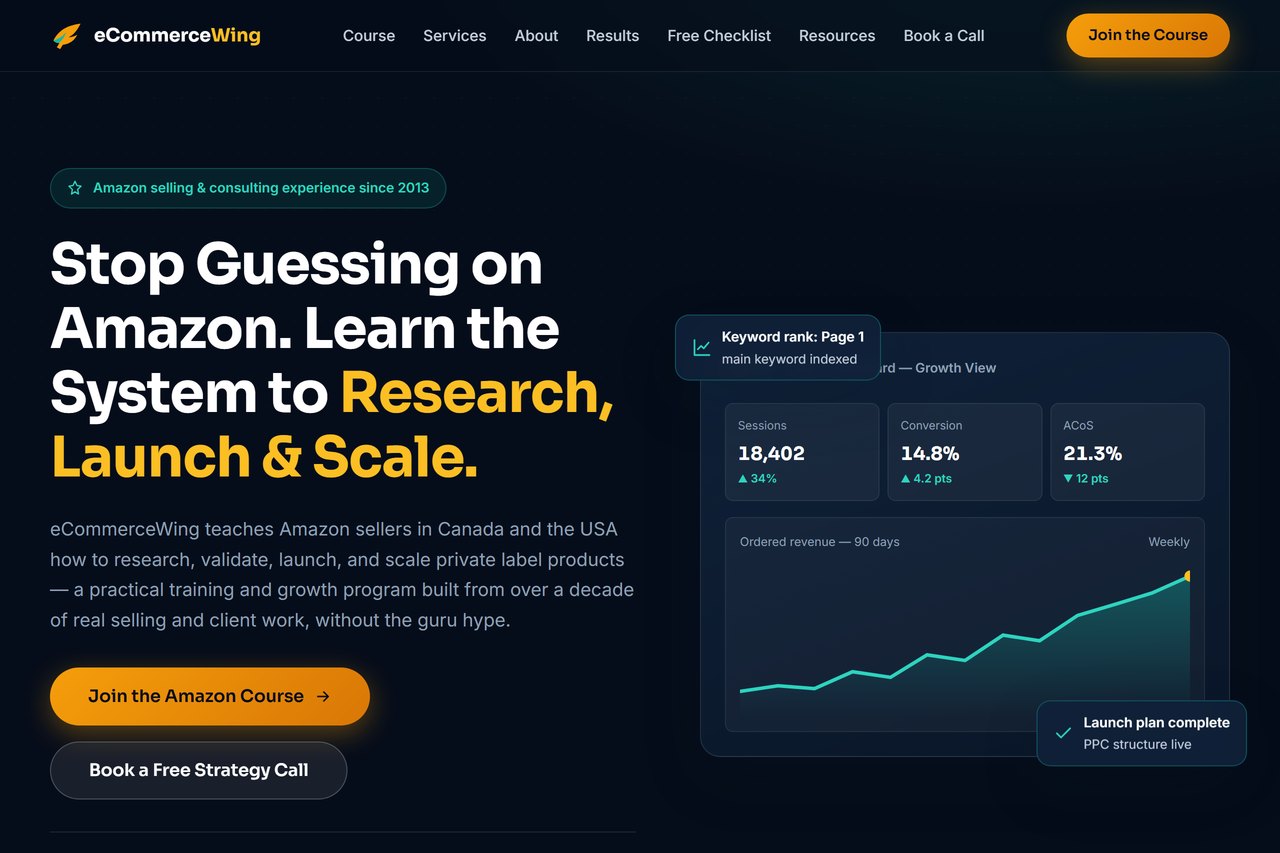Click the Amazon selling experience since 2013 badge

(x=248, y=188)
